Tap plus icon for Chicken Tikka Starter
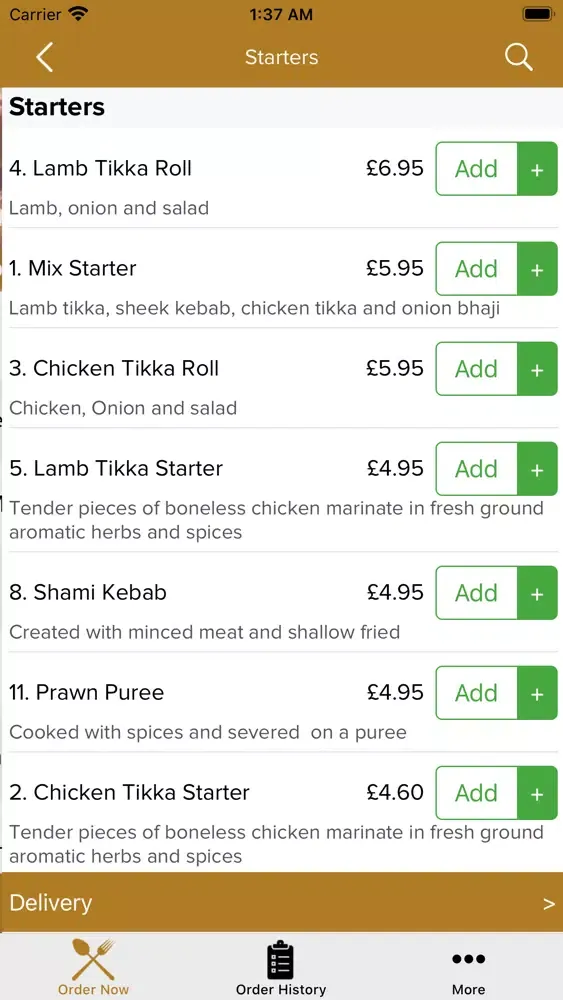 [537, 793]
